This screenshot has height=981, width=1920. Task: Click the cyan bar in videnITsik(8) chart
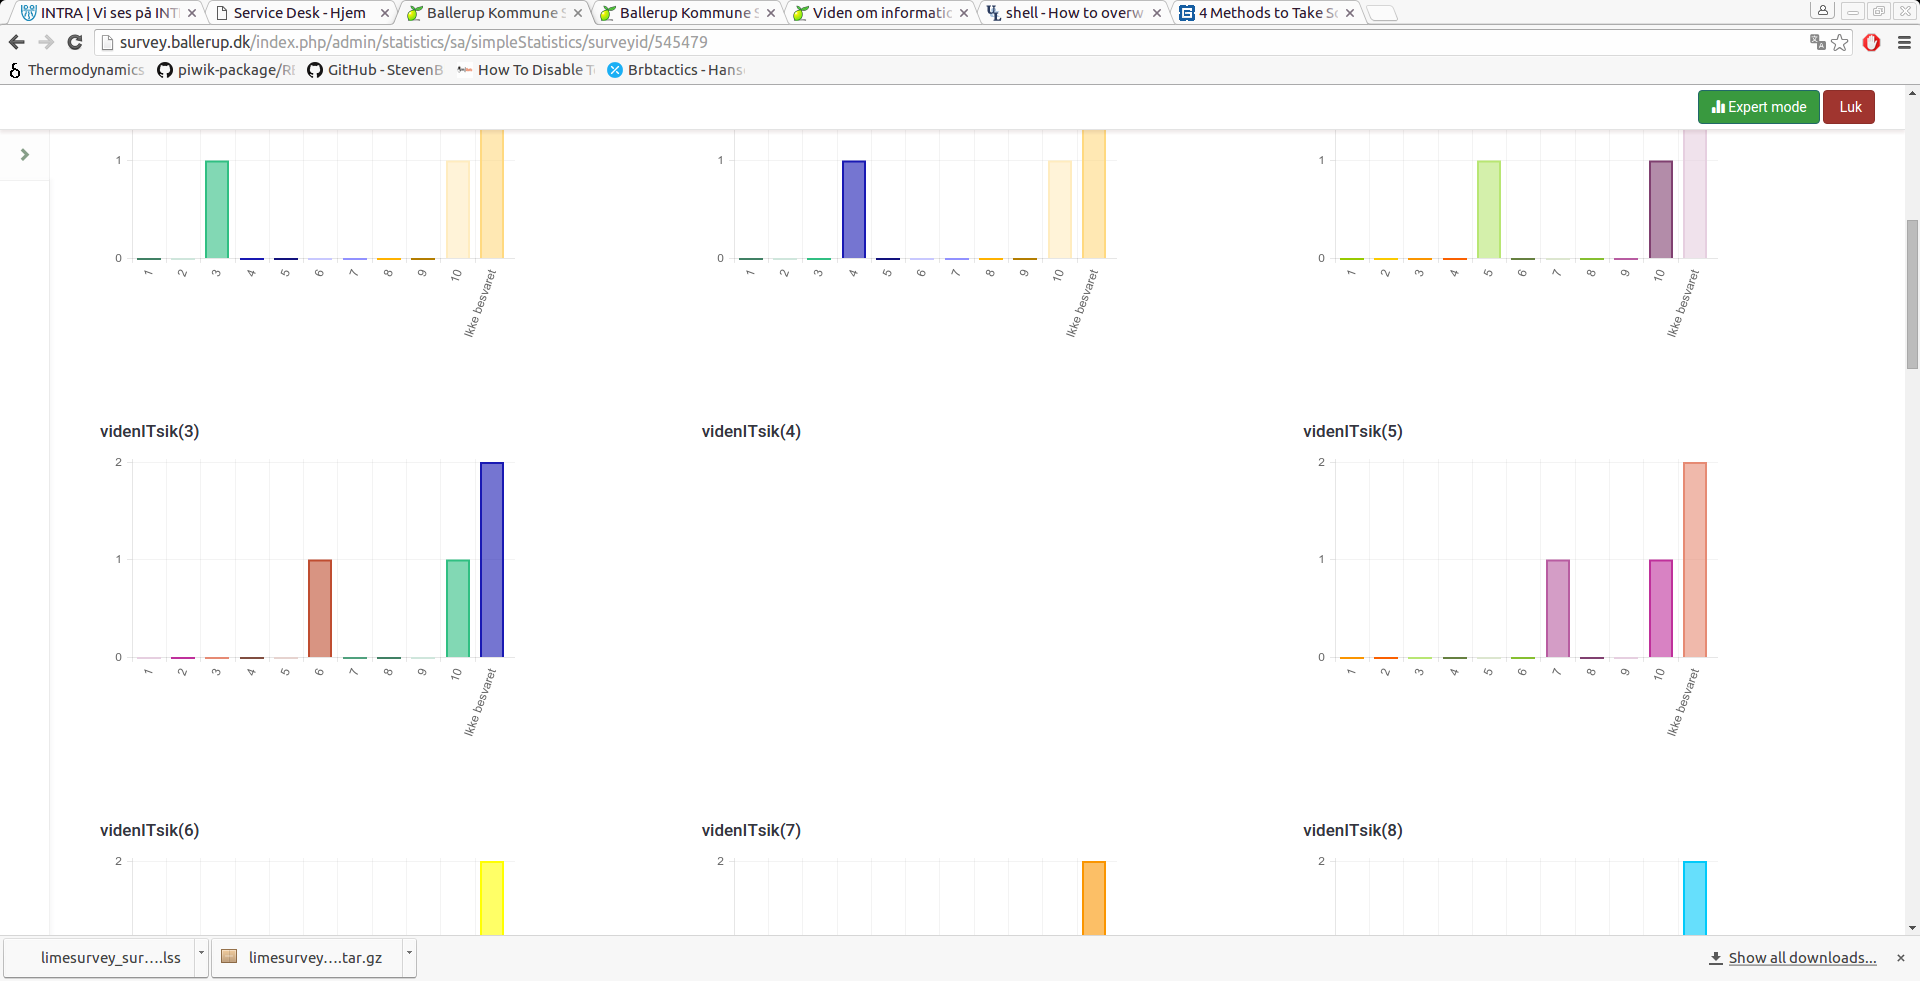(x=1695, y=899)
